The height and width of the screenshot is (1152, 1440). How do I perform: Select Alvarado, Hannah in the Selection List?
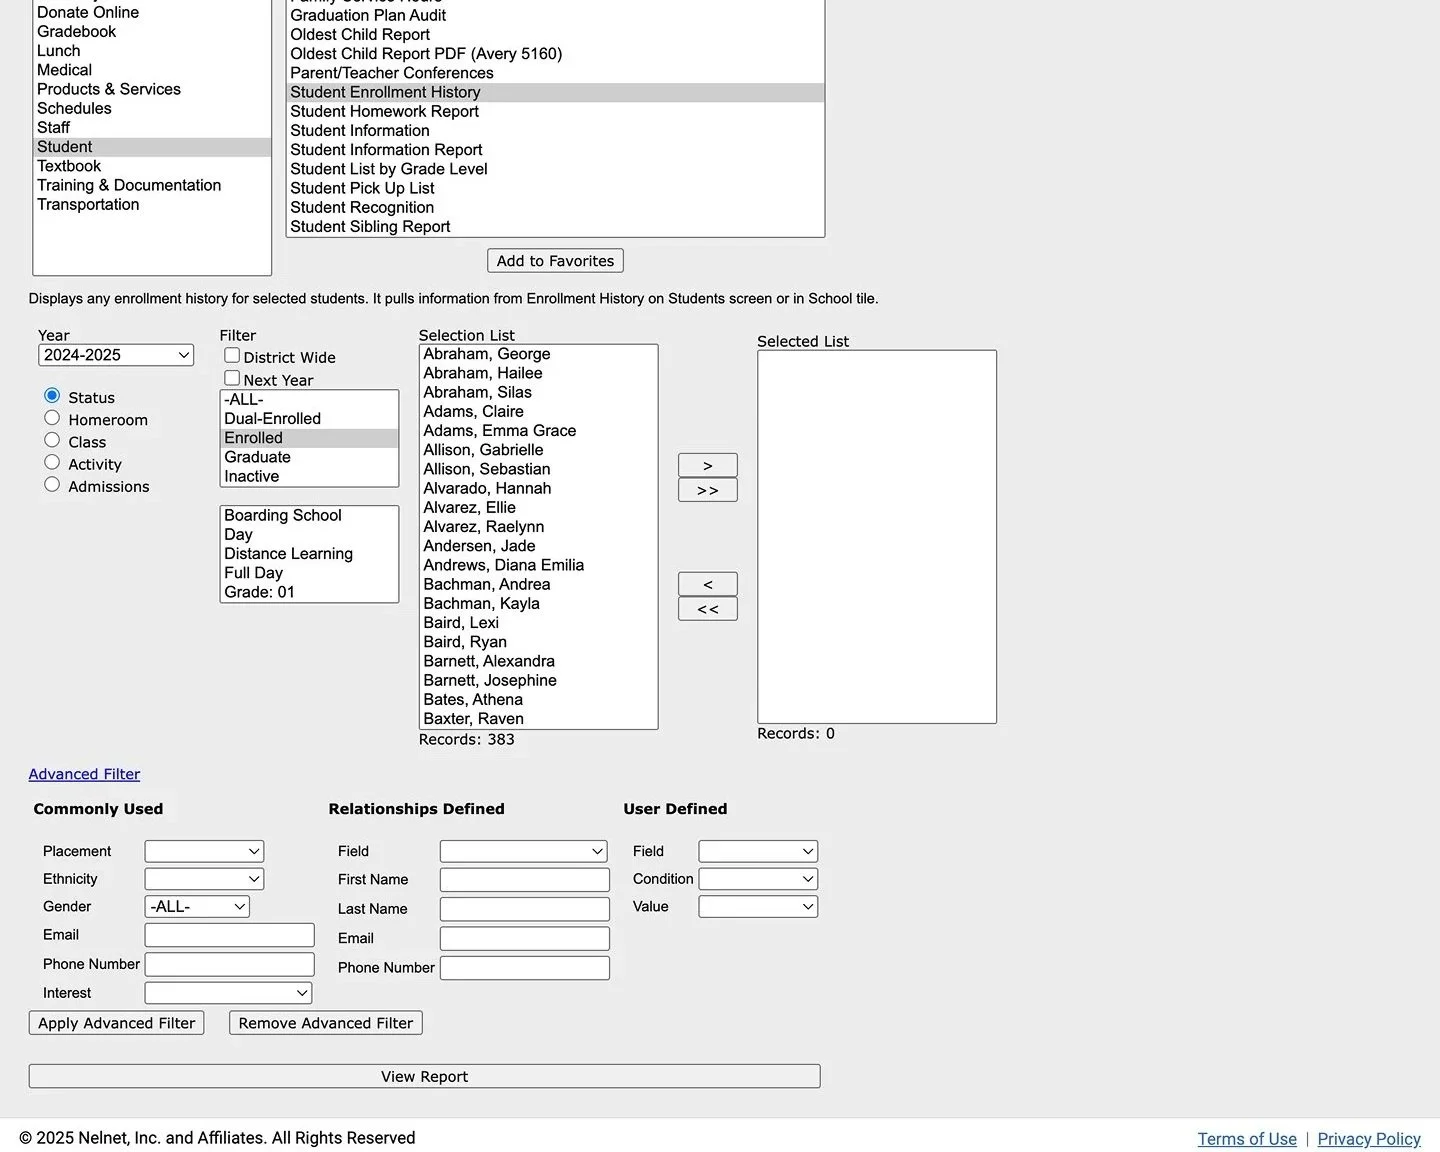487,488
